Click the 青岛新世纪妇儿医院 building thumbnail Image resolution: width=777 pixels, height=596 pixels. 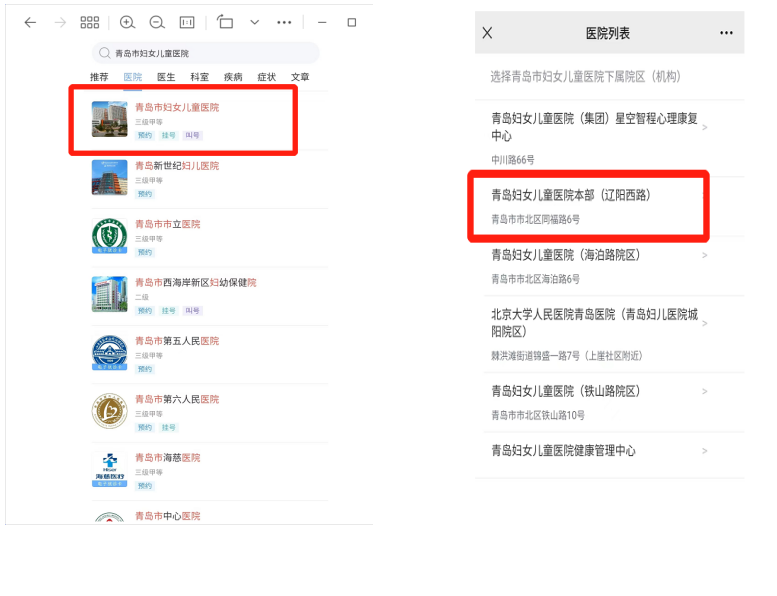tap(109, 178)
